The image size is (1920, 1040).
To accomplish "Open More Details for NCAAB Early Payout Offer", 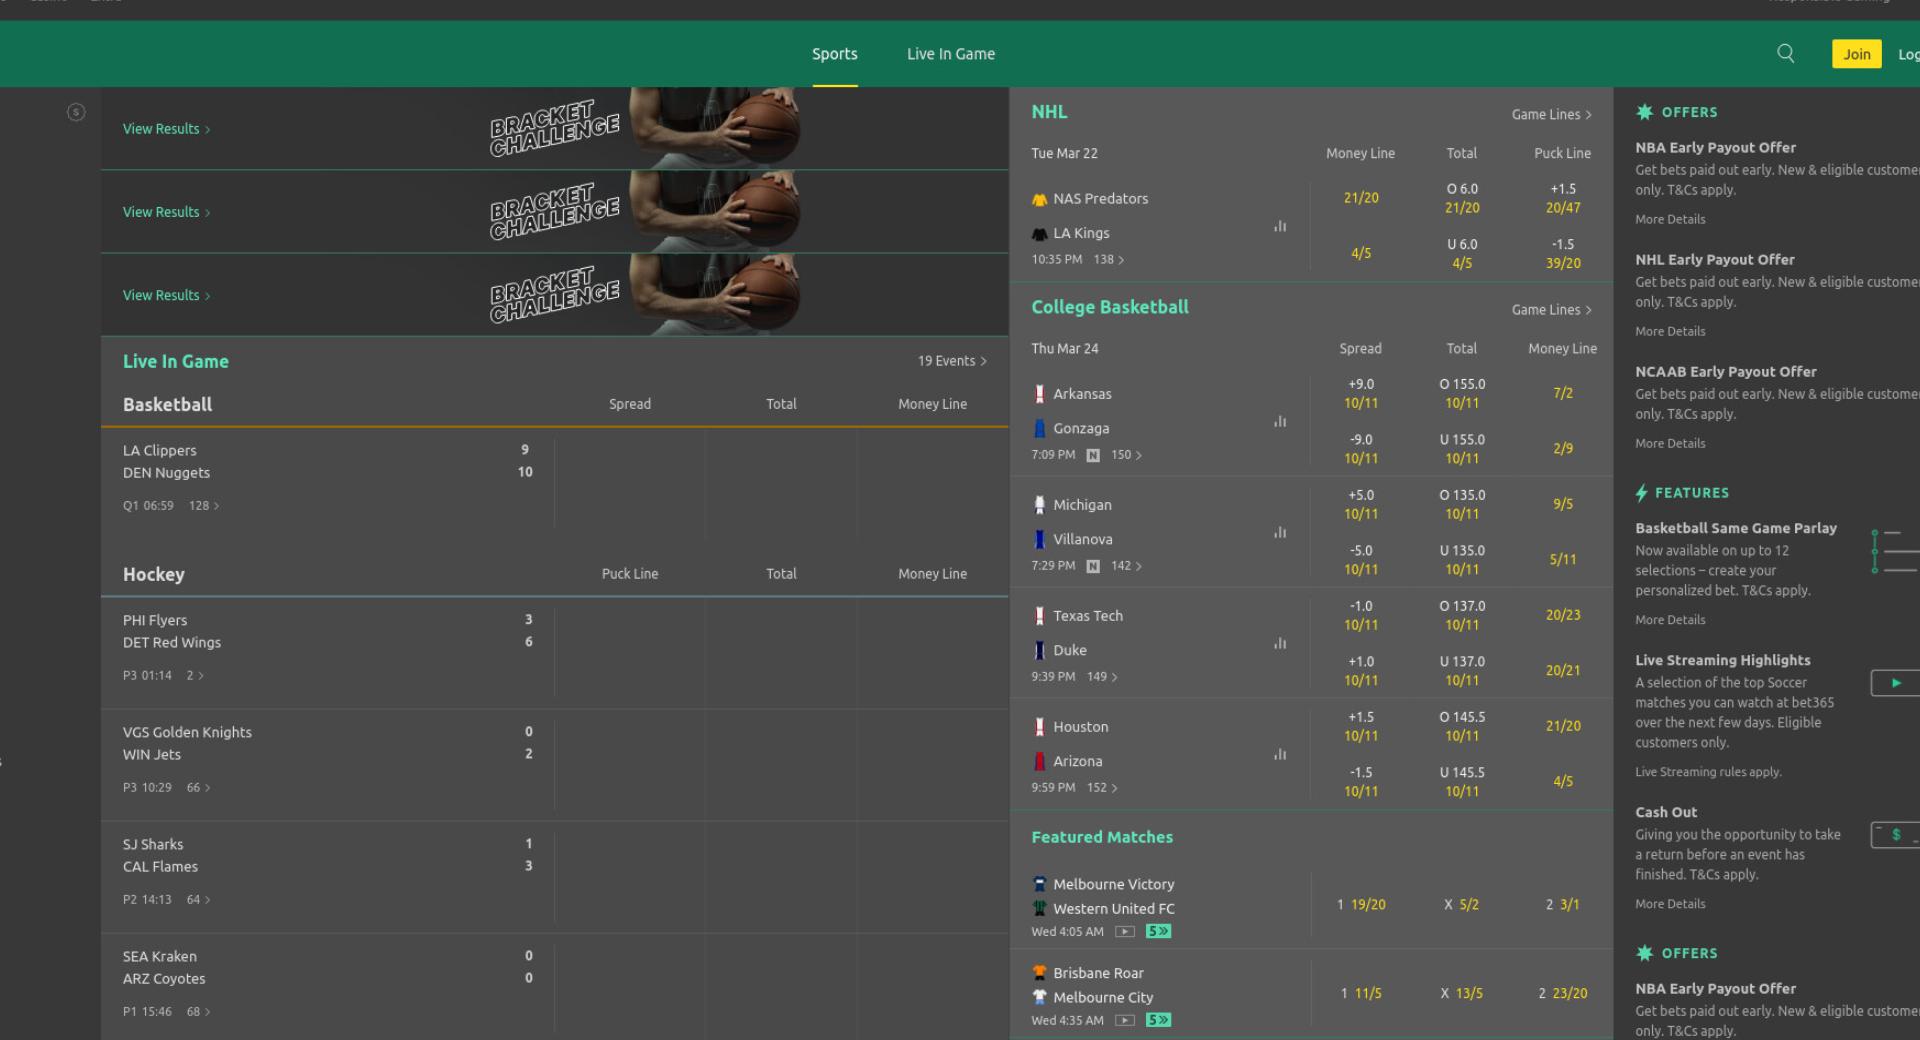I will tap(1670, 444).
